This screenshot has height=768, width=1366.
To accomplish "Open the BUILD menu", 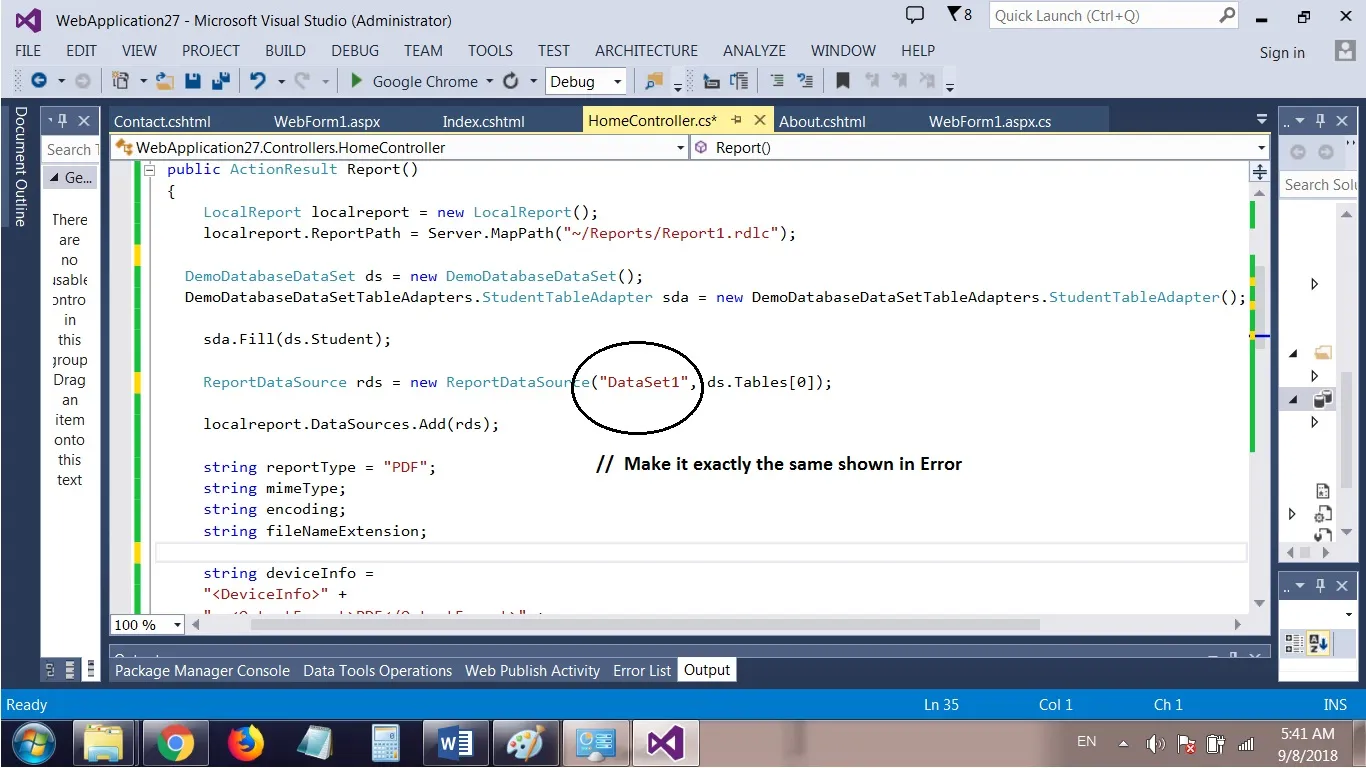I will 285,51.
